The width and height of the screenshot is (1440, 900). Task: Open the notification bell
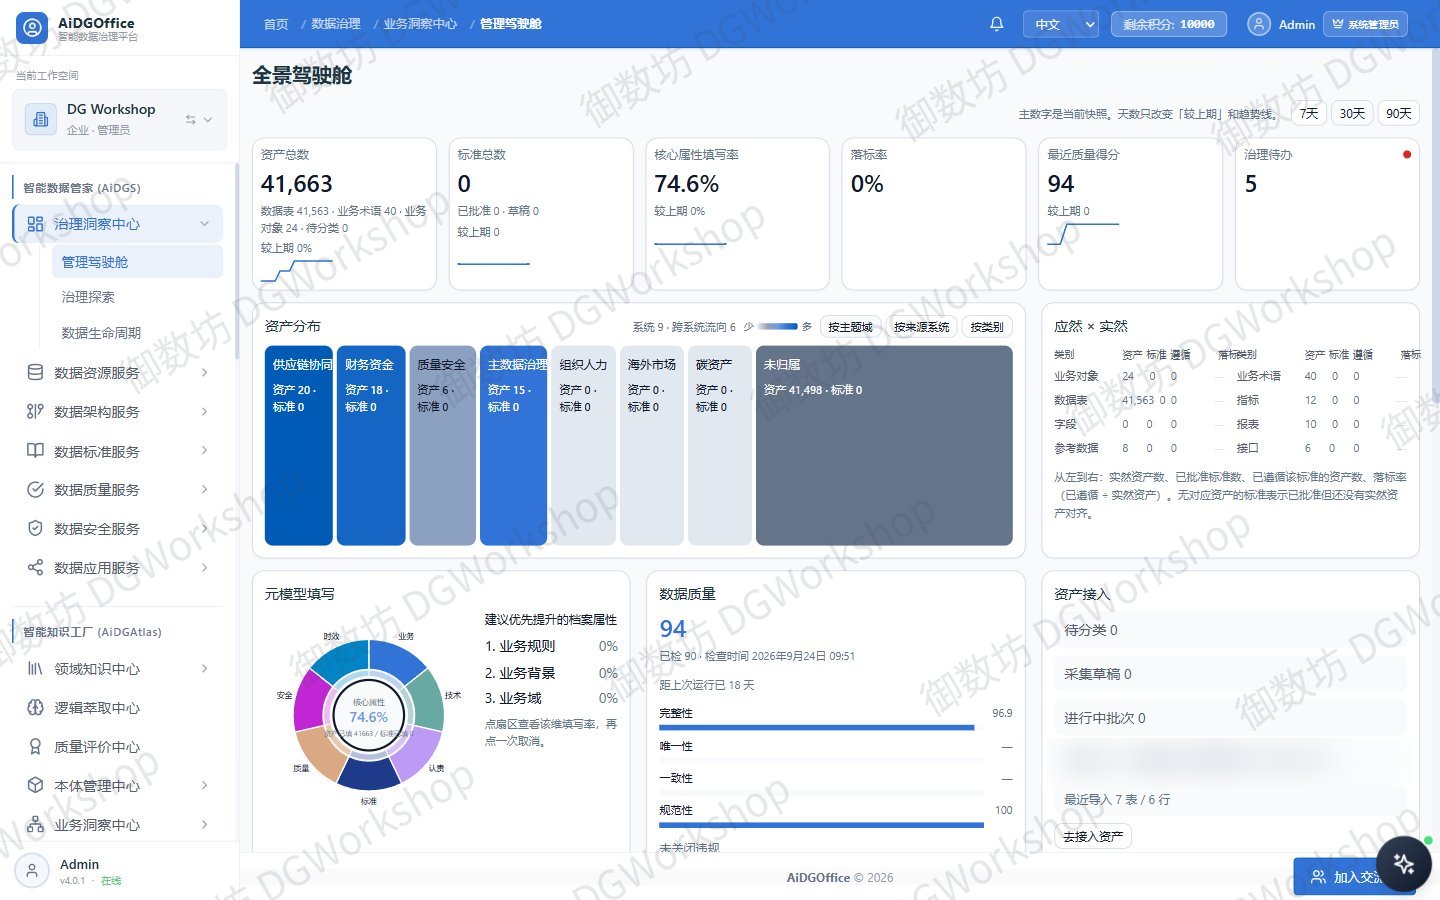click(x=996, y=24)
